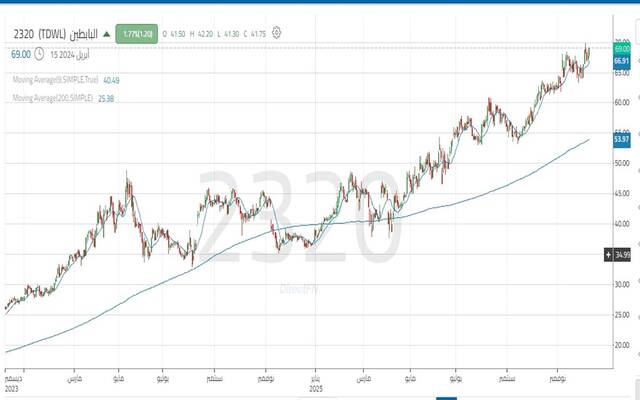Click the 25.38 moving average value

[x=105, y=98]
